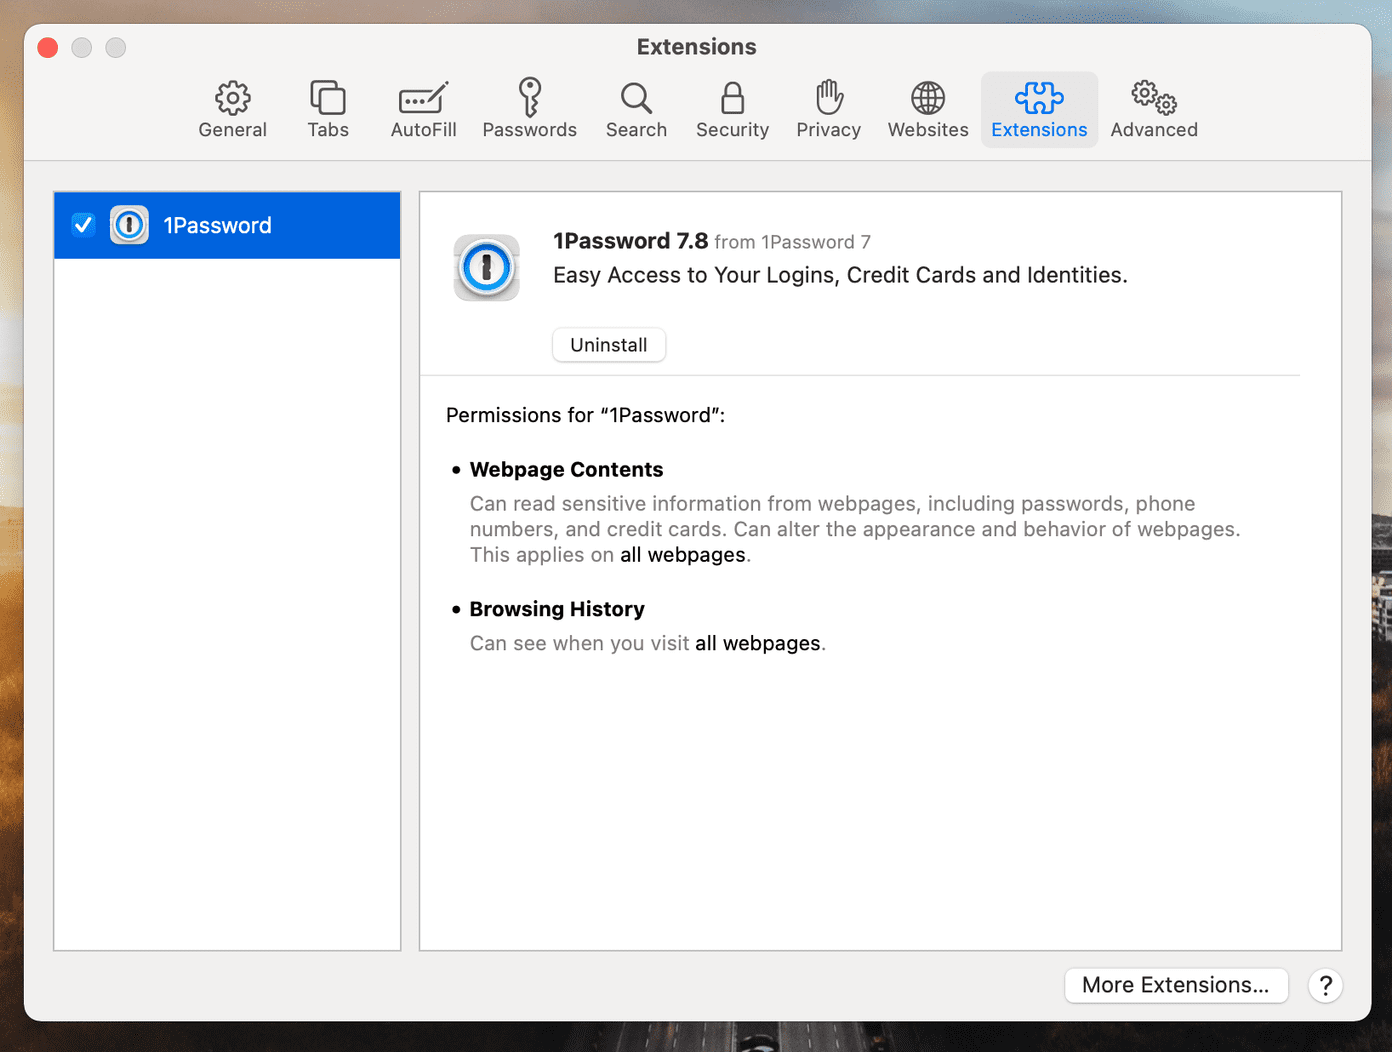
Task: Open More Extensions in App Store
Action: 1176,985
